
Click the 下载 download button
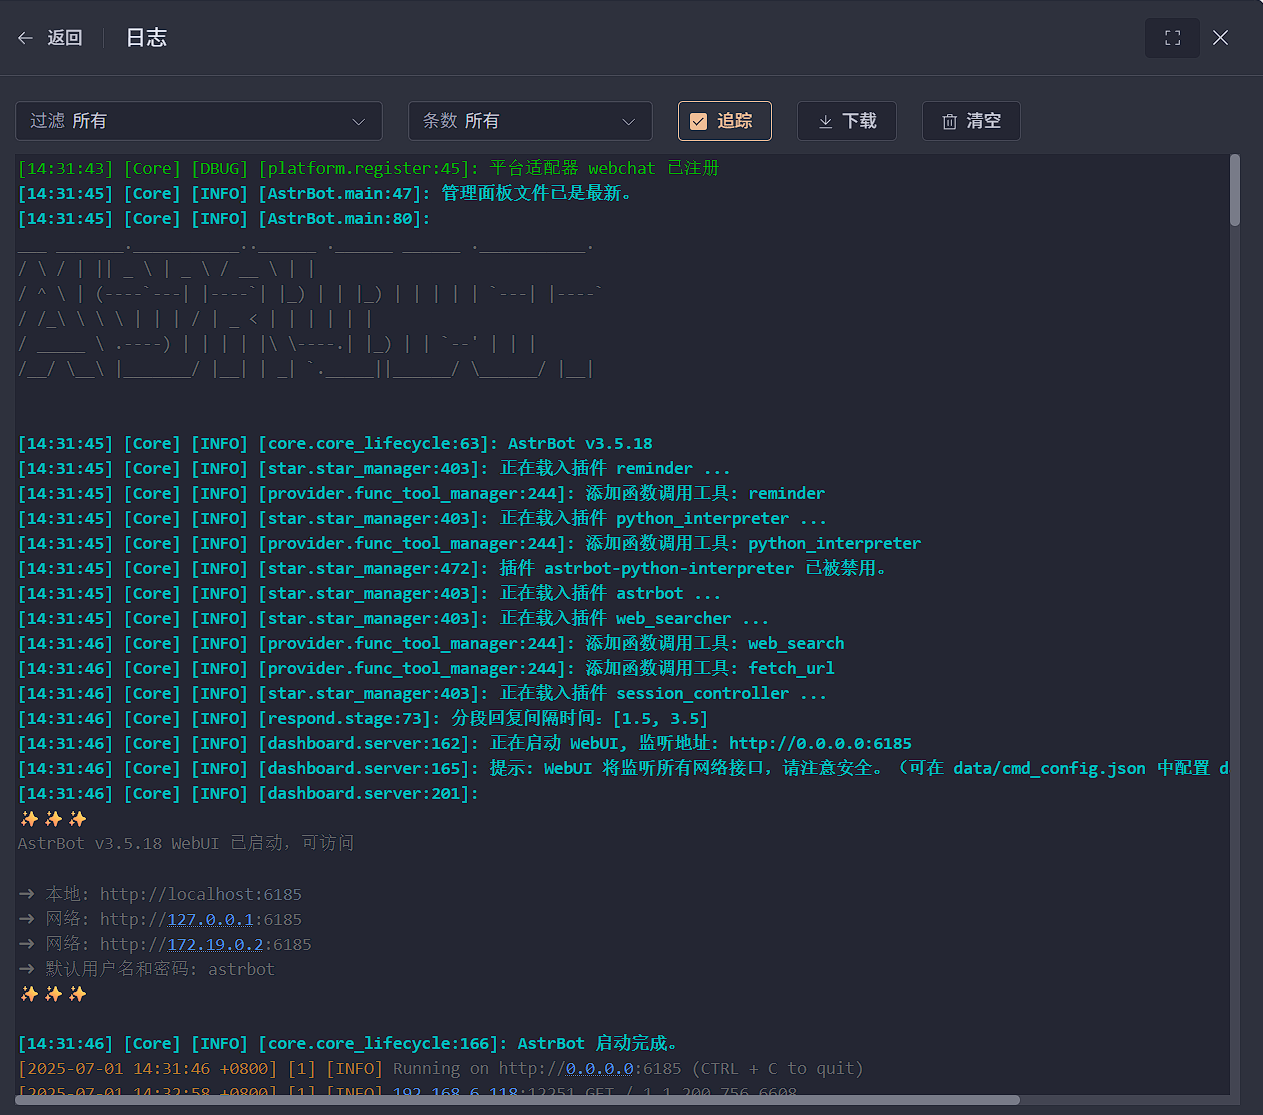click(x=847, y=121)
